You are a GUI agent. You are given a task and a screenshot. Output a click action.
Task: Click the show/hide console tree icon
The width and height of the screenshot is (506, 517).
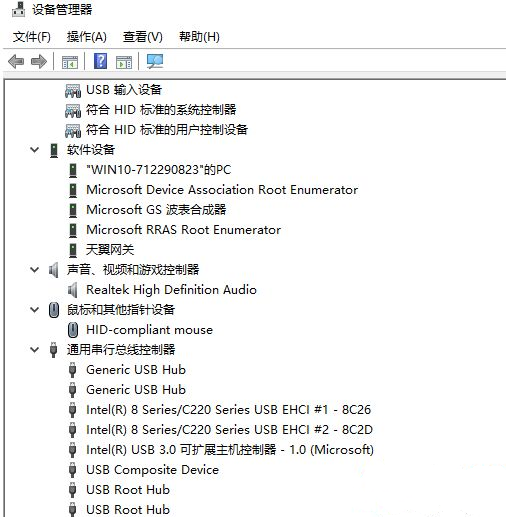click(70, 62)
